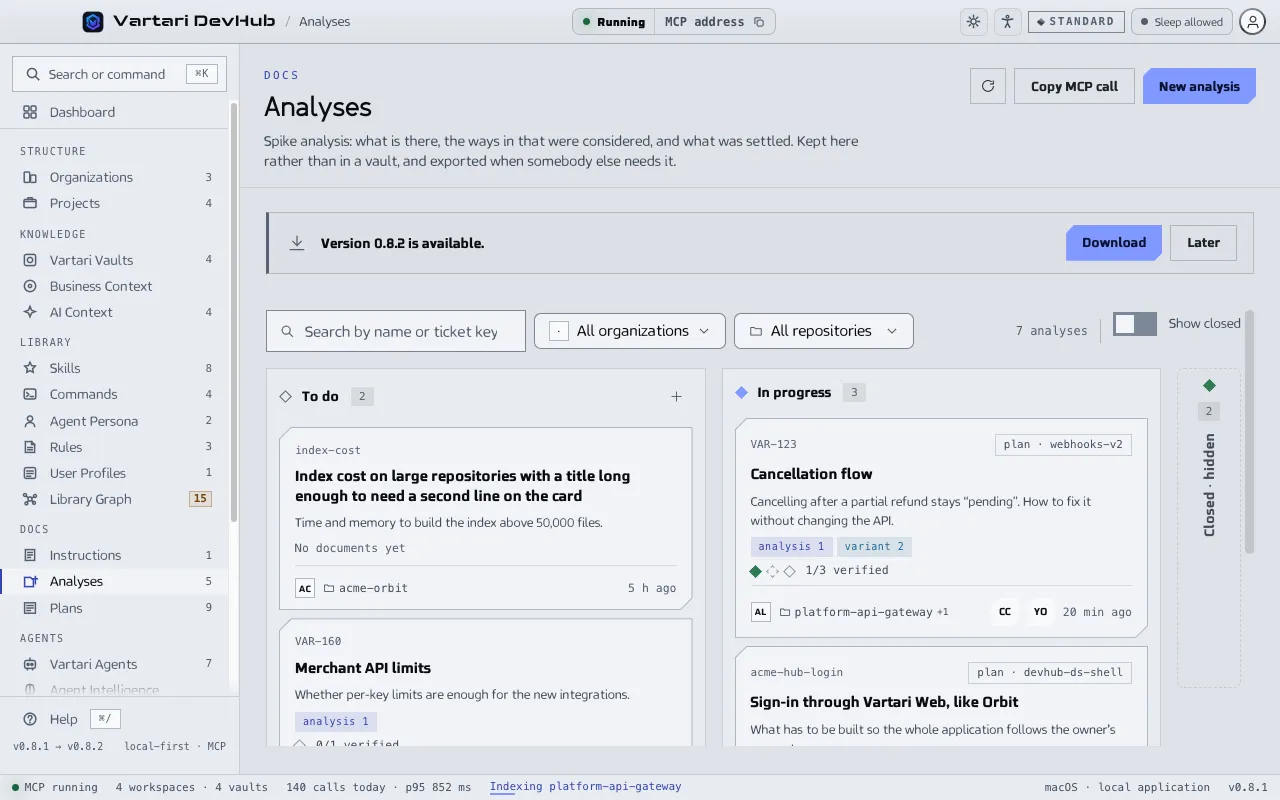The image size is (1280, 800).
Task: Switch theme using the sun icon
Action: 973,22
